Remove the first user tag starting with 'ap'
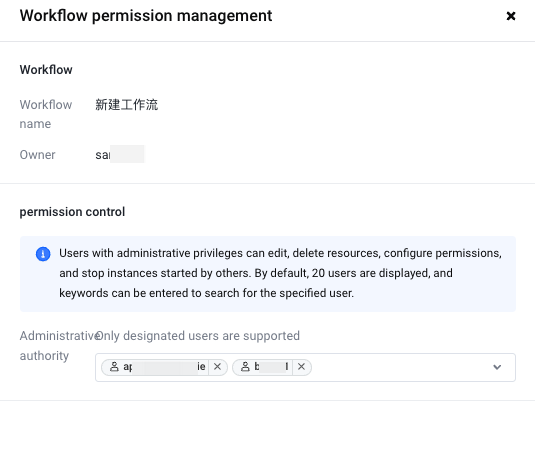This screenshot has height=468, width=535. pyautogui.click(x=217, y=367)
